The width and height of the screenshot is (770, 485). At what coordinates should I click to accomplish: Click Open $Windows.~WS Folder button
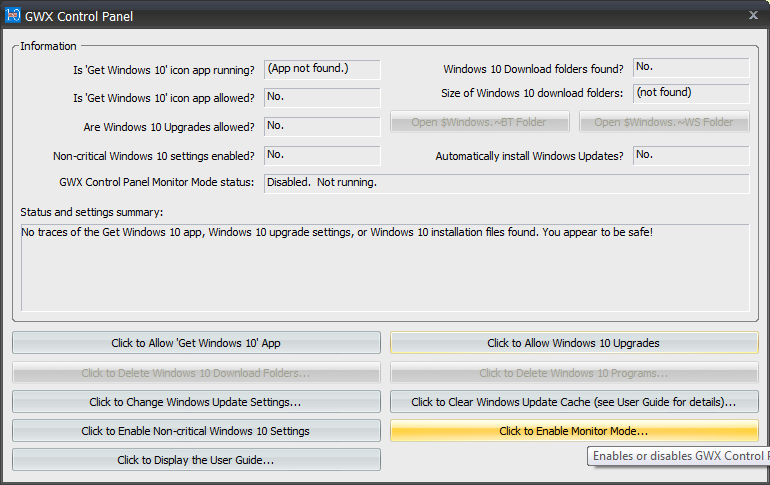pyautogui.click(x=664, y=122)
